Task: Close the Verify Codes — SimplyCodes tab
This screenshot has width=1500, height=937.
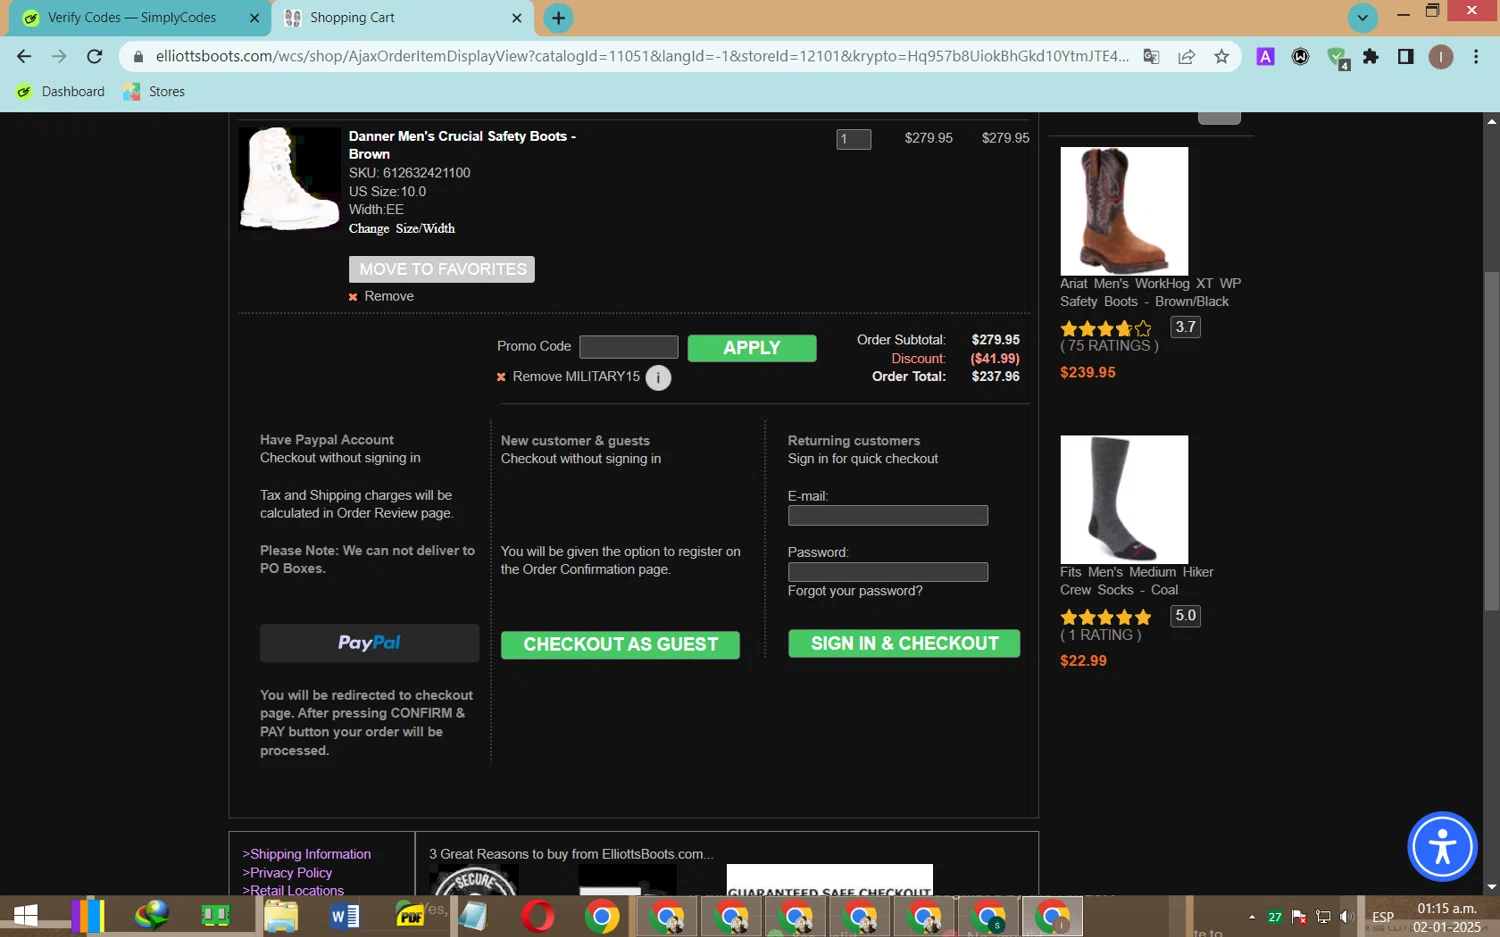Action: point(254,18)
